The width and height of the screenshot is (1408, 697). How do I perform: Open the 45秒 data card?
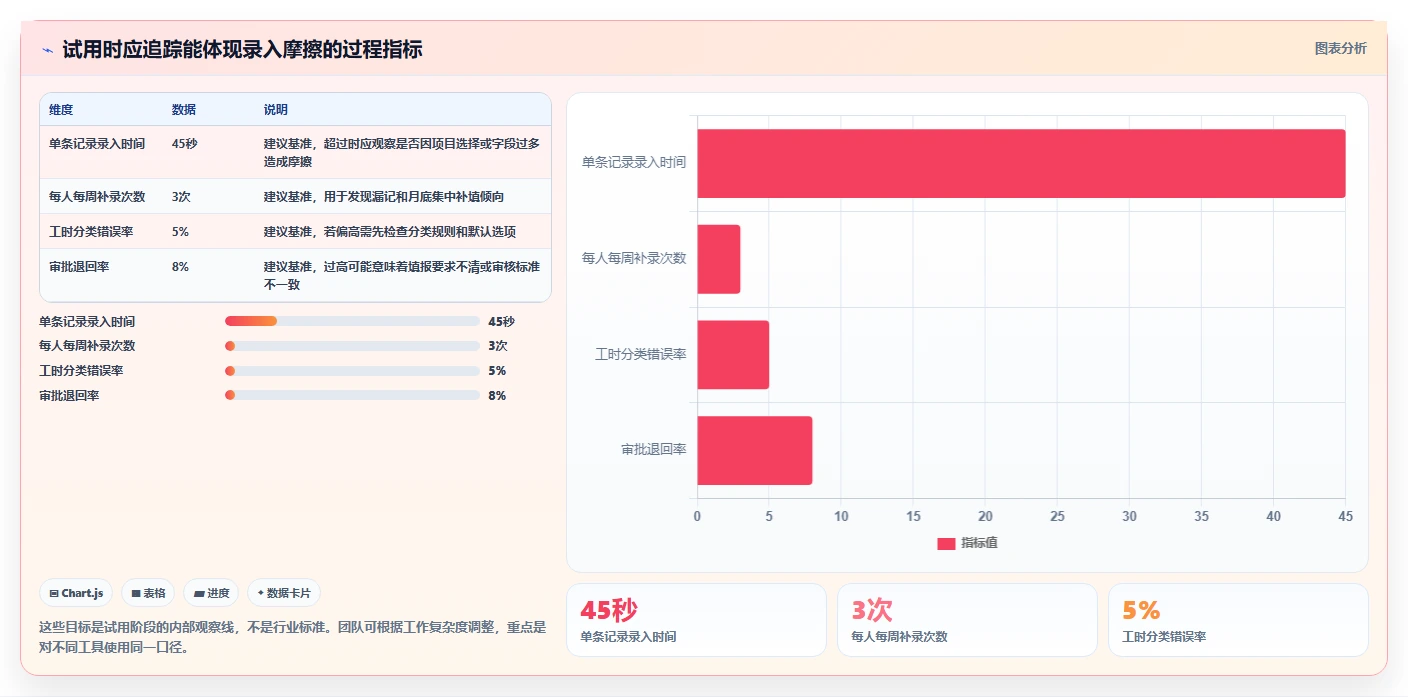[x=696, y=620]
